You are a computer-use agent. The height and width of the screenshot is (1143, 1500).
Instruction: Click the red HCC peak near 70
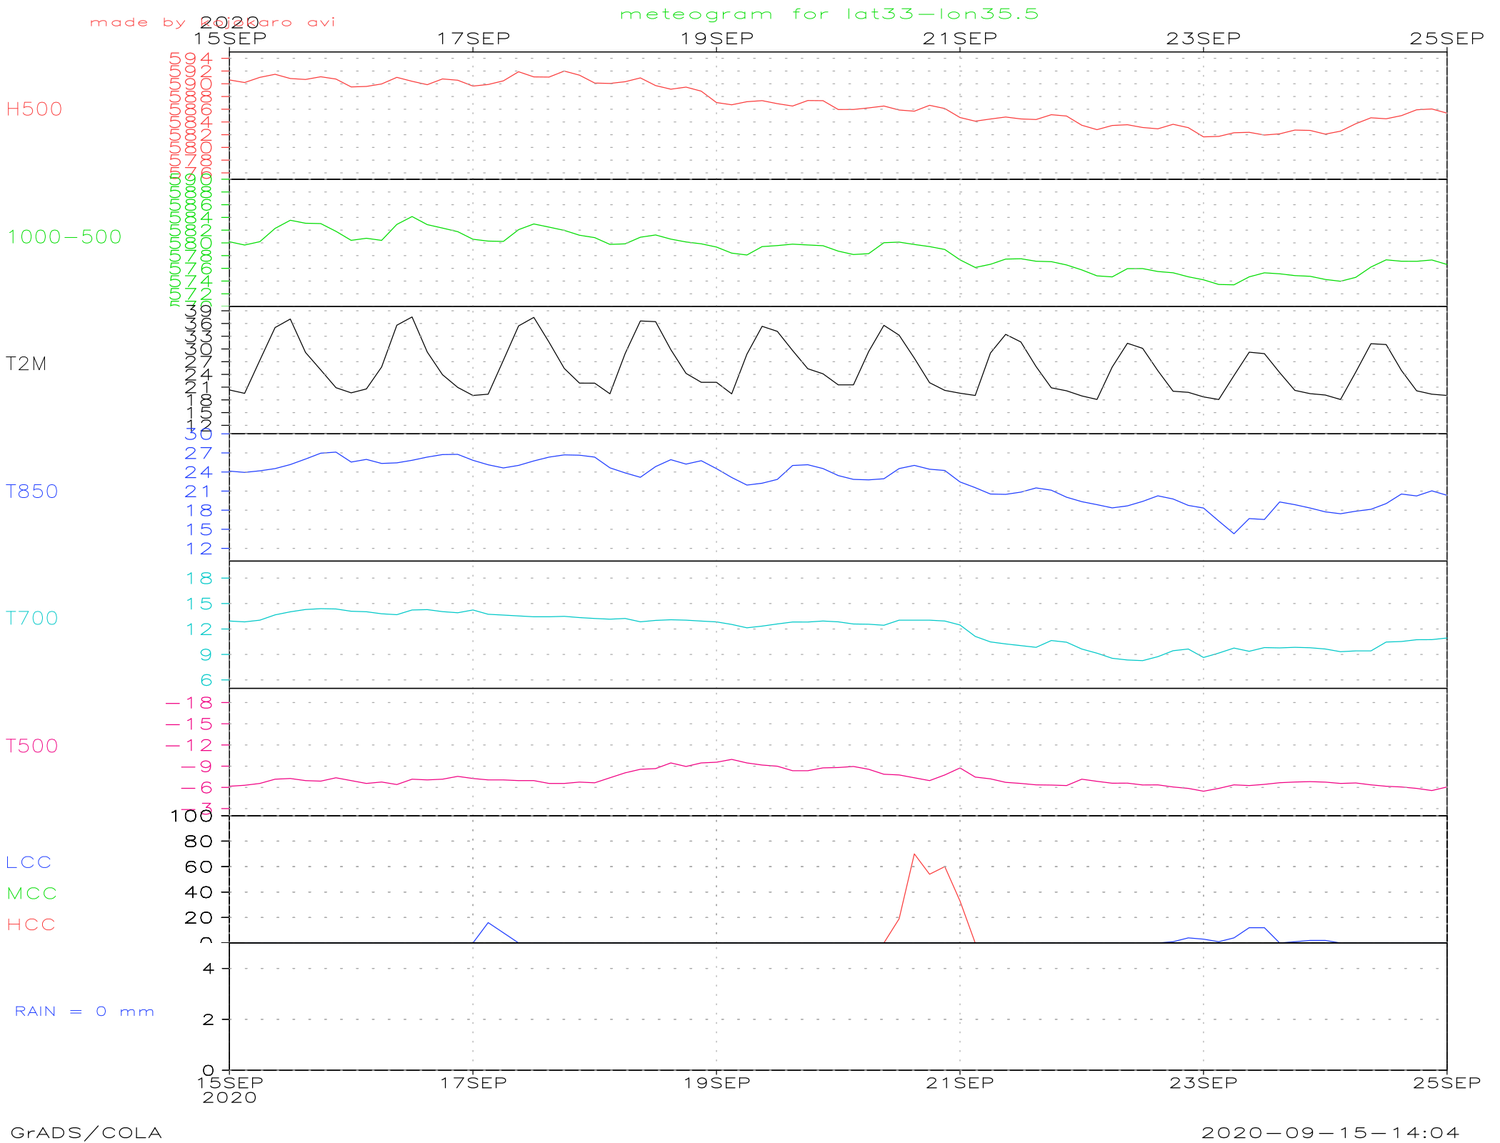tap(914, 854)
